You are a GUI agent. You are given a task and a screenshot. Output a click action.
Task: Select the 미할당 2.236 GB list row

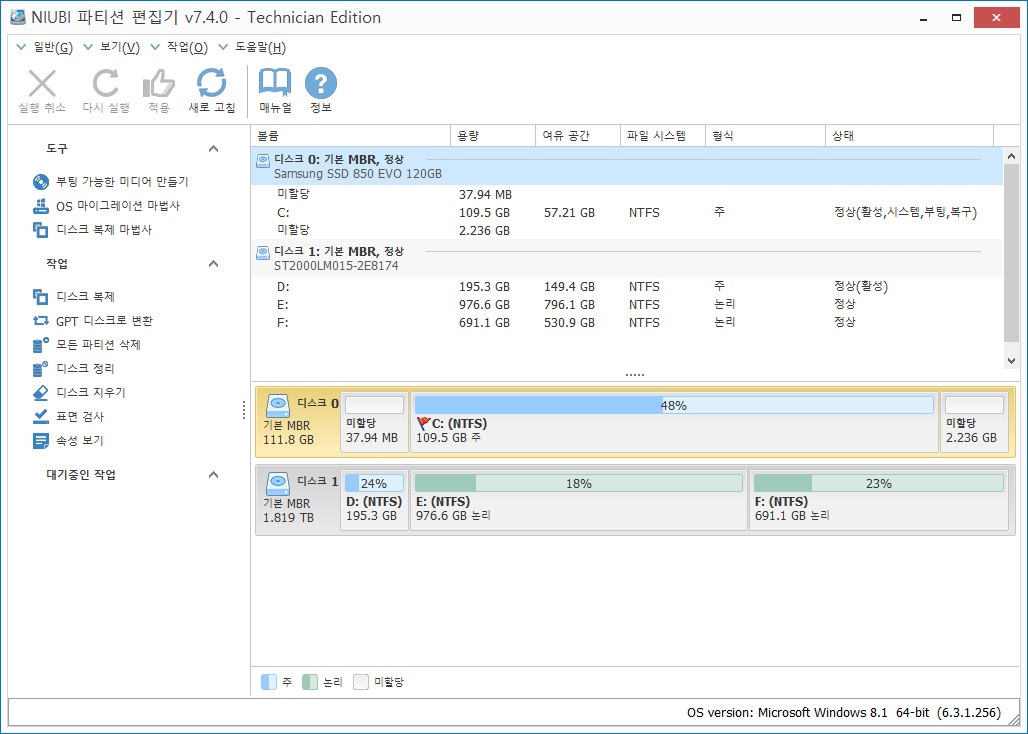[x=627, y=231]
